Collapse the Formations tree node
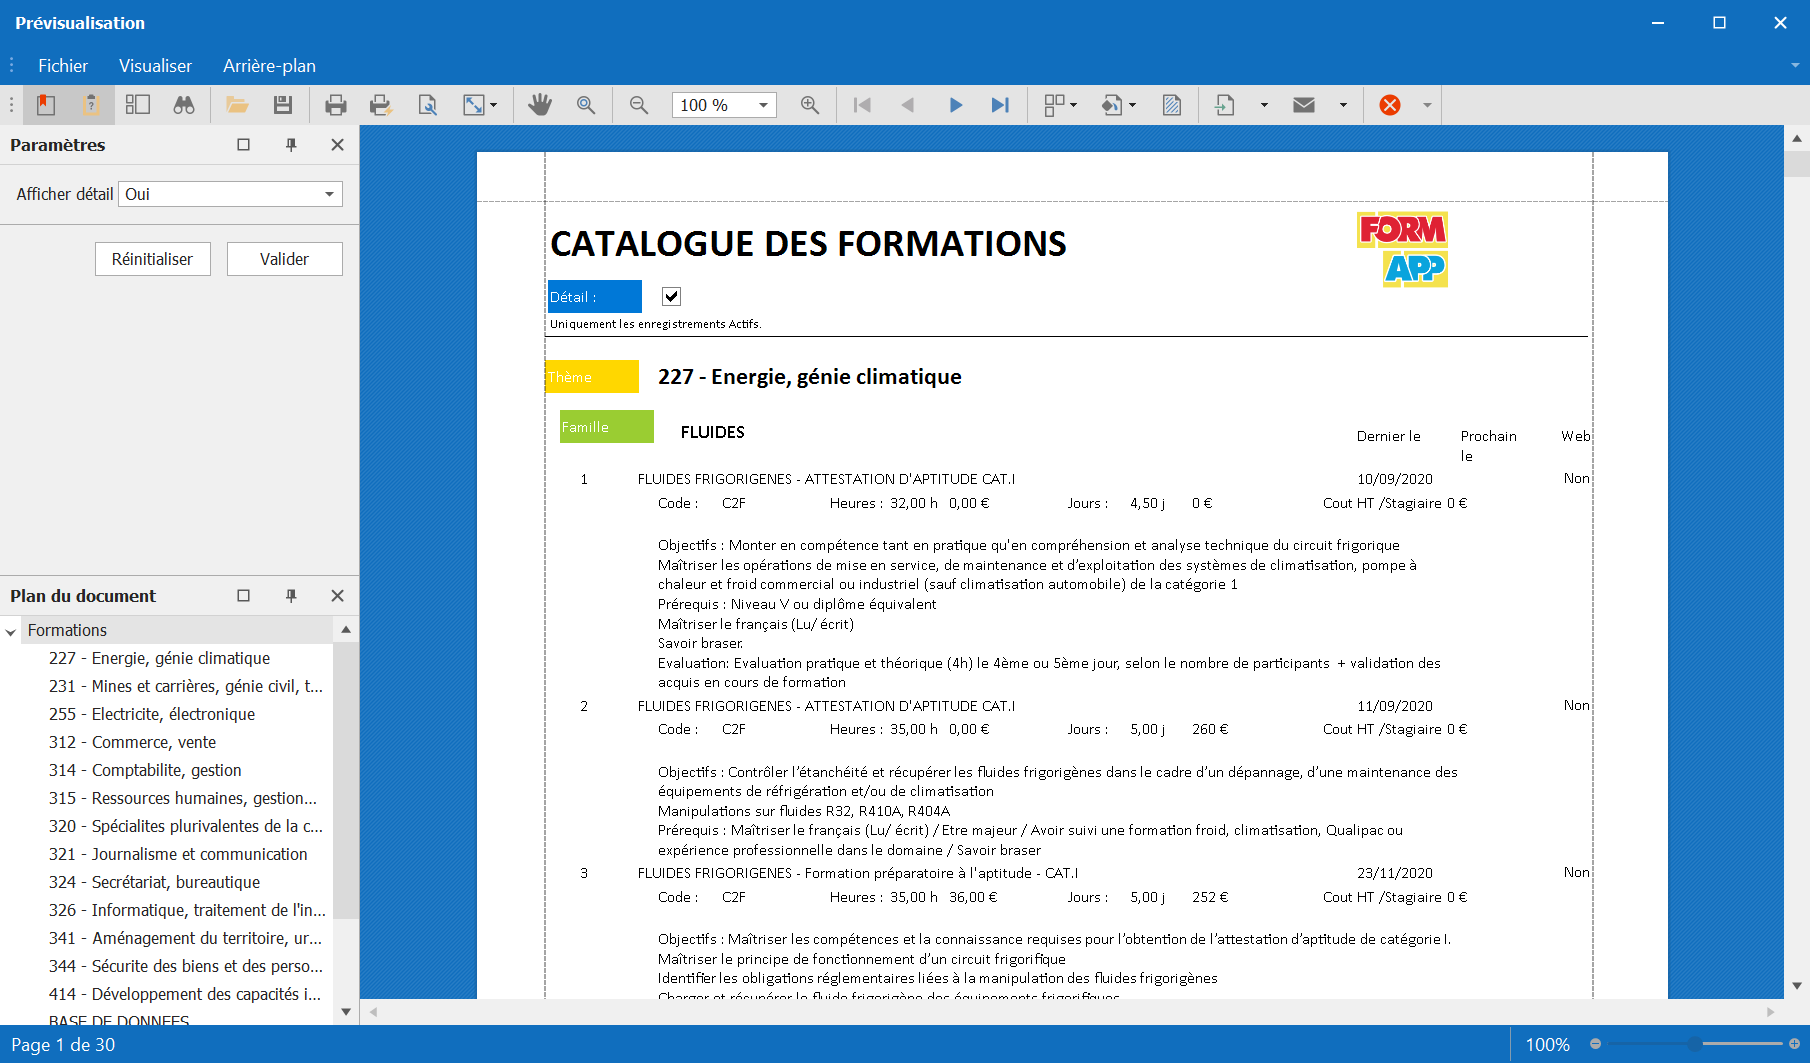 11,632
